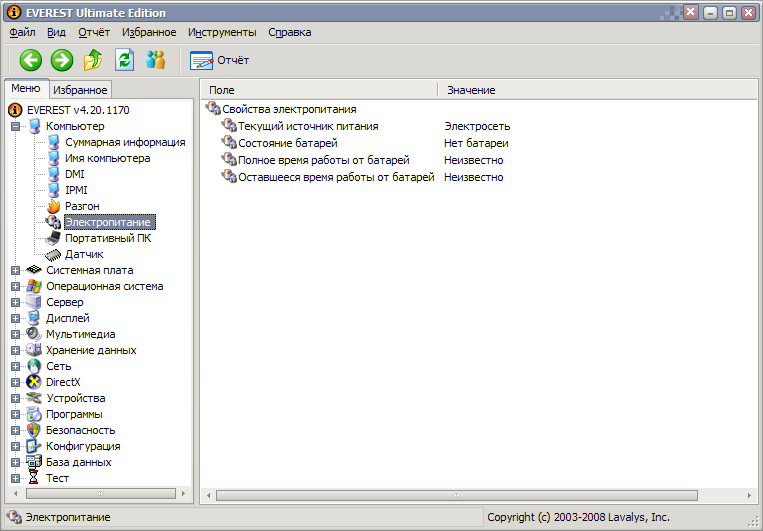Viewport: 763px width, 531px height.
Task: Click the Windows flag icon of Операционная система
Action: pos(34,286)
